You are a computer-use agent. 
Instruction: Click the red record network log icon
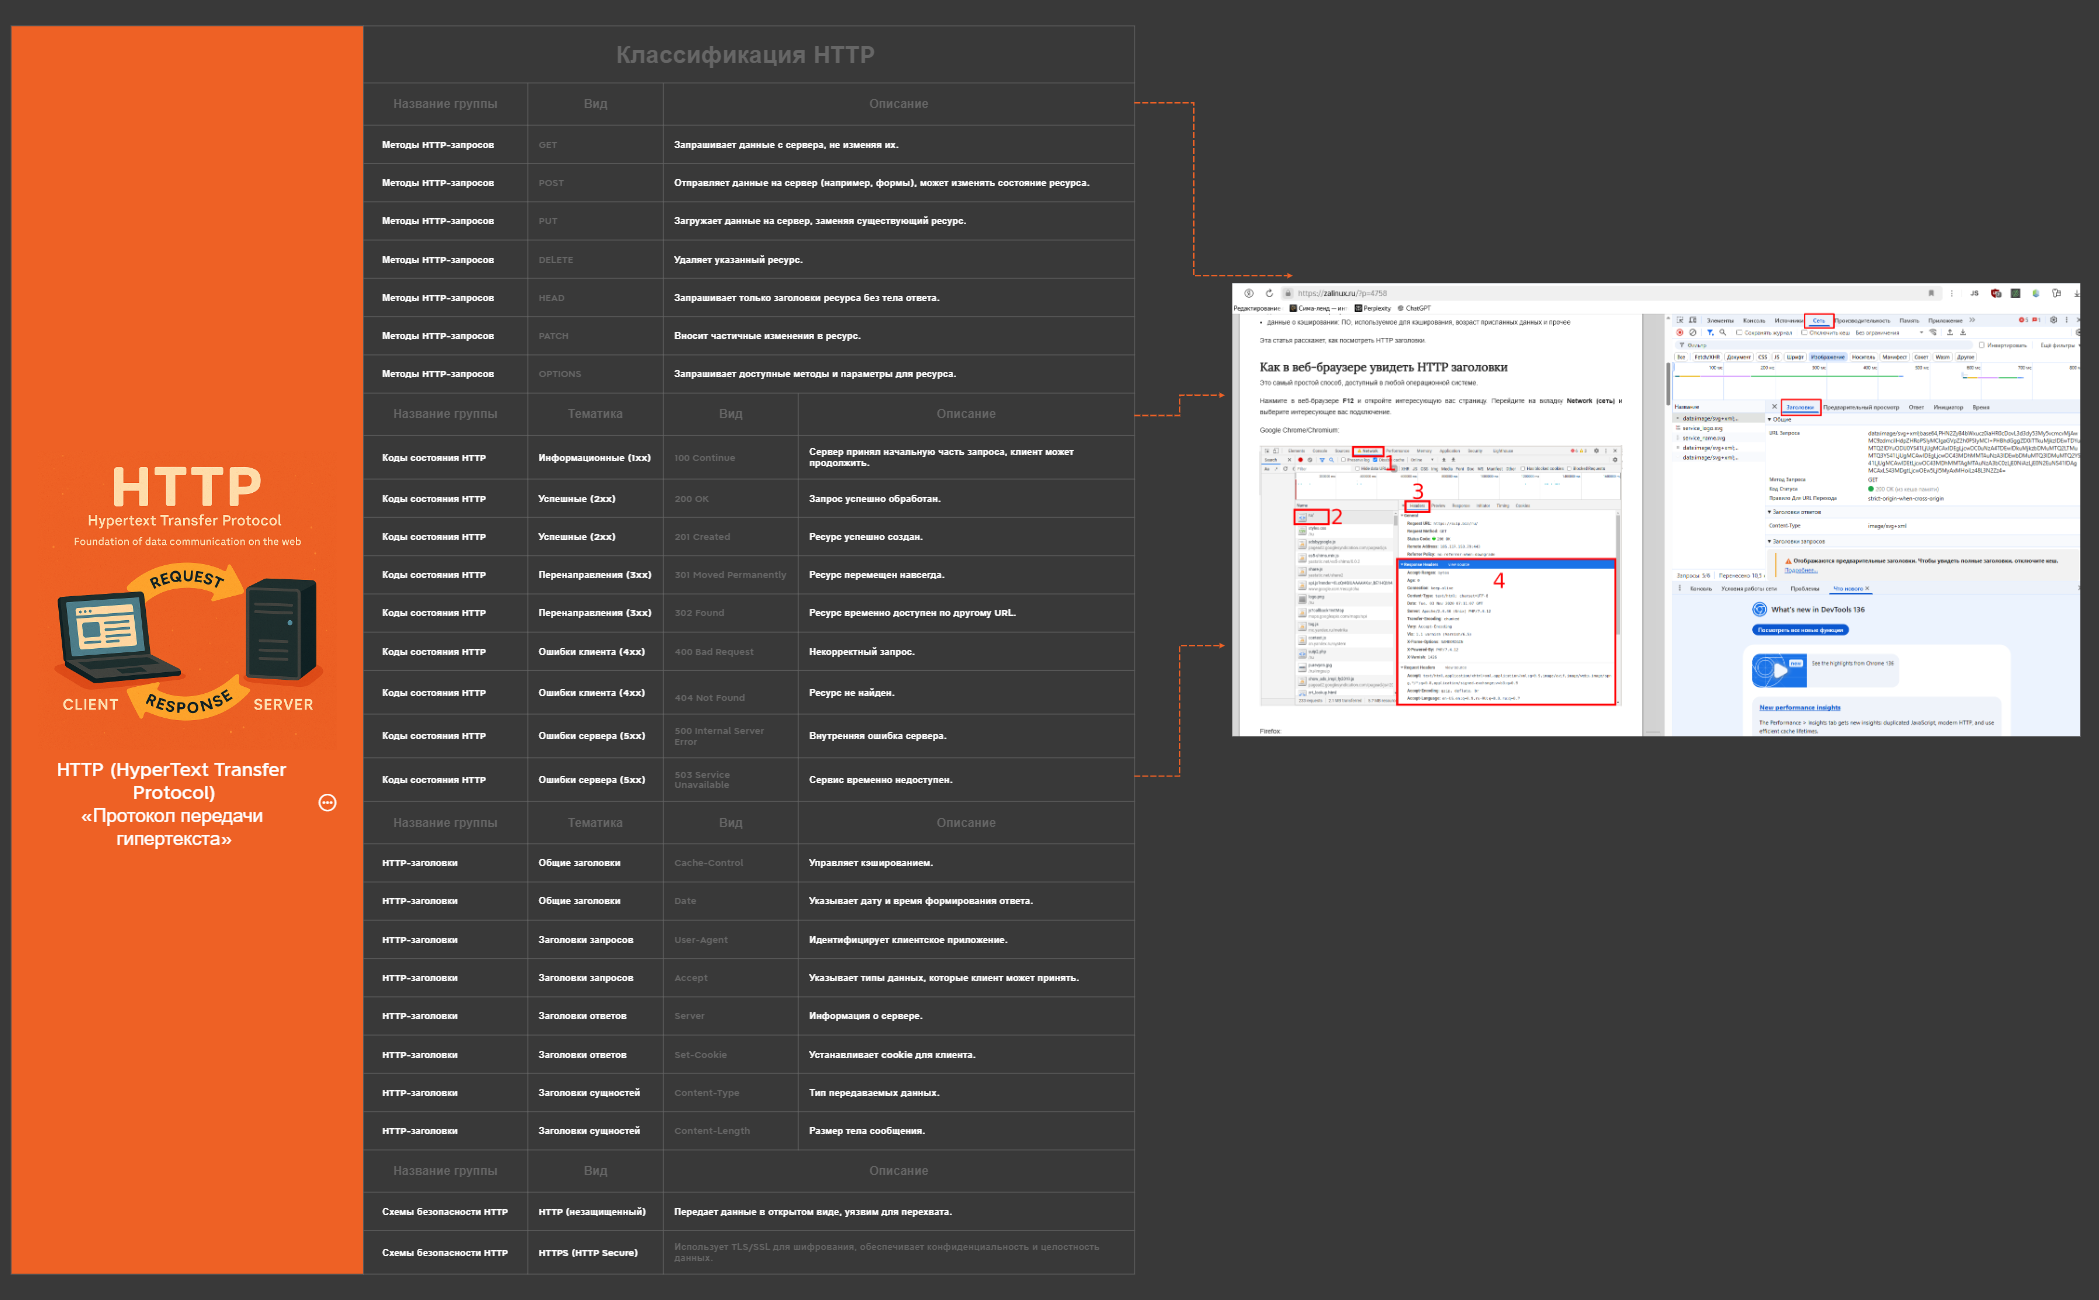pyautogui.click(x=1680, y=332)
